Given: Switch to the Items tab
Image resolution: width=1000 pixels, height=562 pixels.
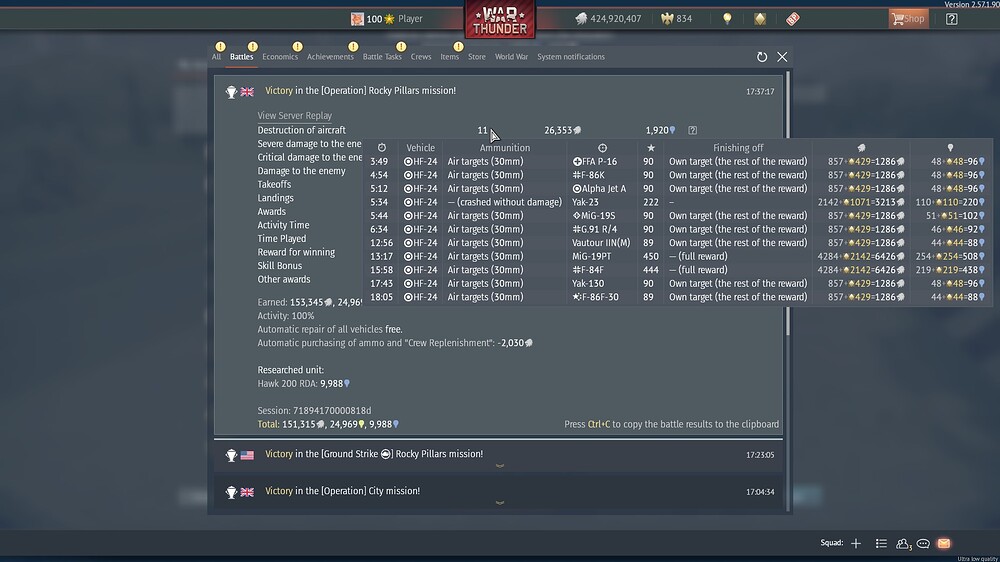Looking at the screenshot, I should point(449,57).
